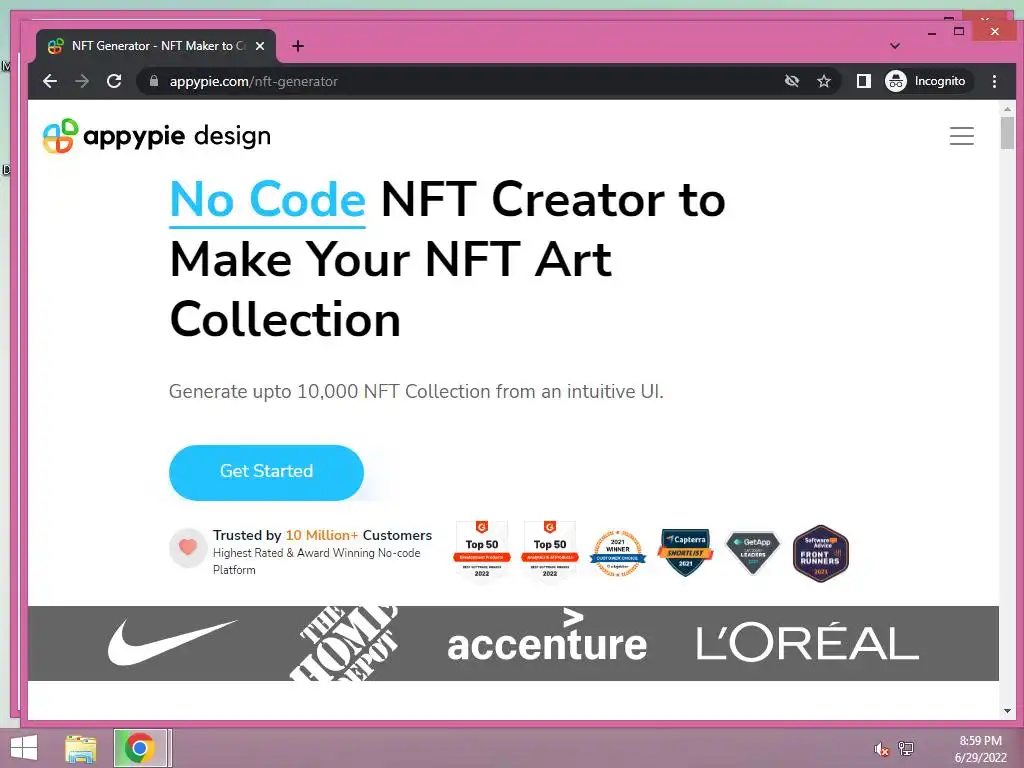Click the Capterra Shortlist badge
The width and height of the screenshot is (1024, 768).
click(x=686, y=552)
